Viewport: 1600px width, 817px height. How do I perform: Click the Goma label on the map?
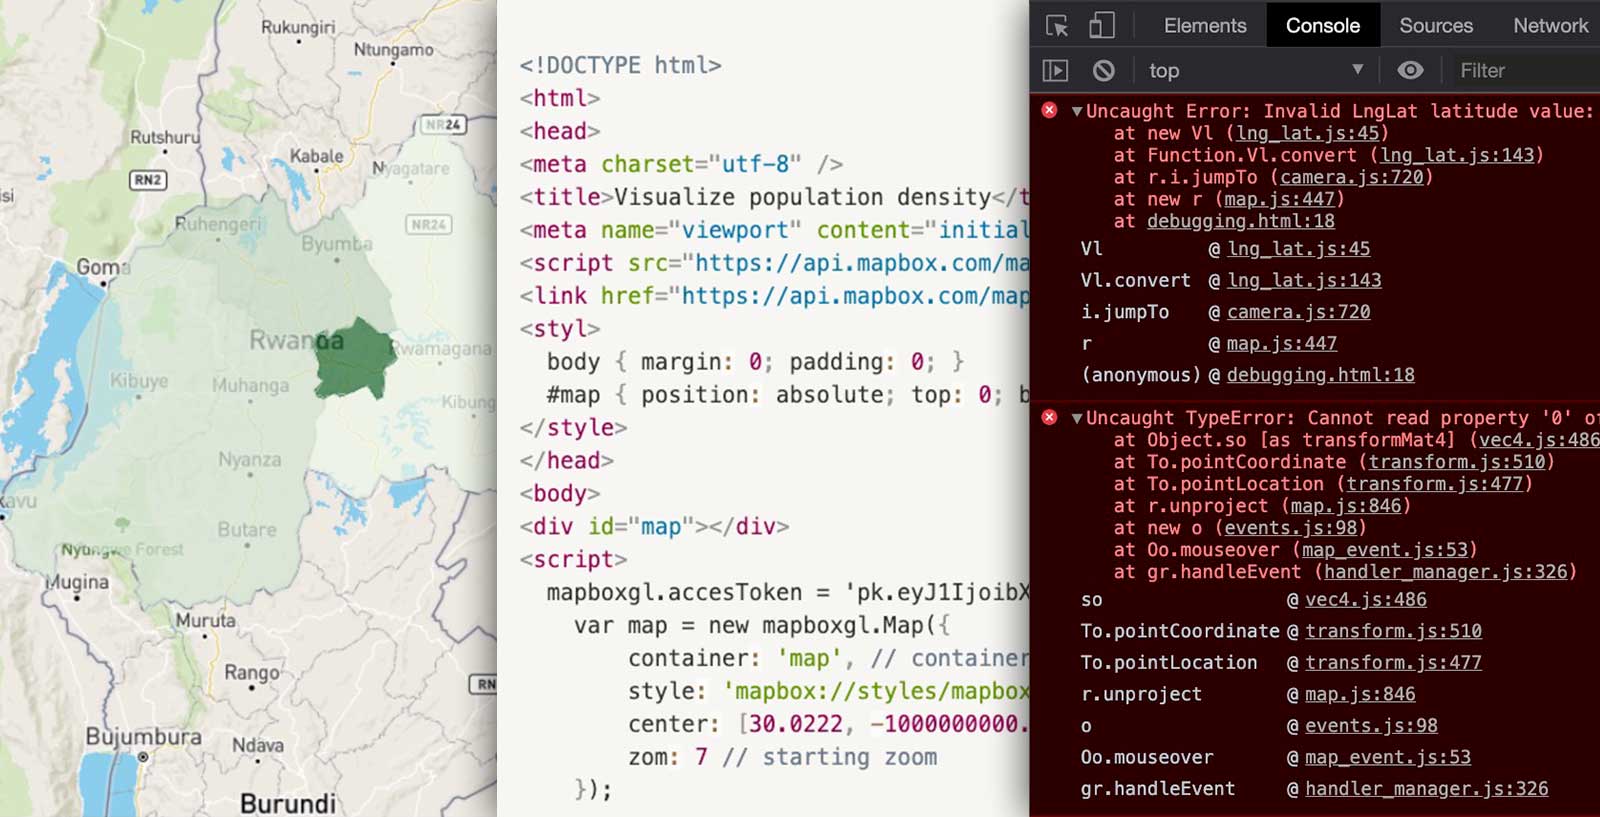point(103,267)
